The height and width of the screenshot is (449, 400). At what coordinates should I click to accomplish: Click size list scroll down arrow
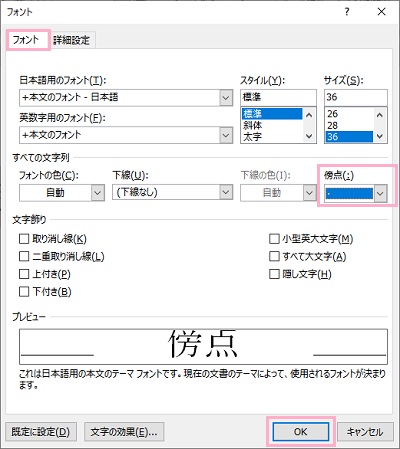click(x=380, y=136)
